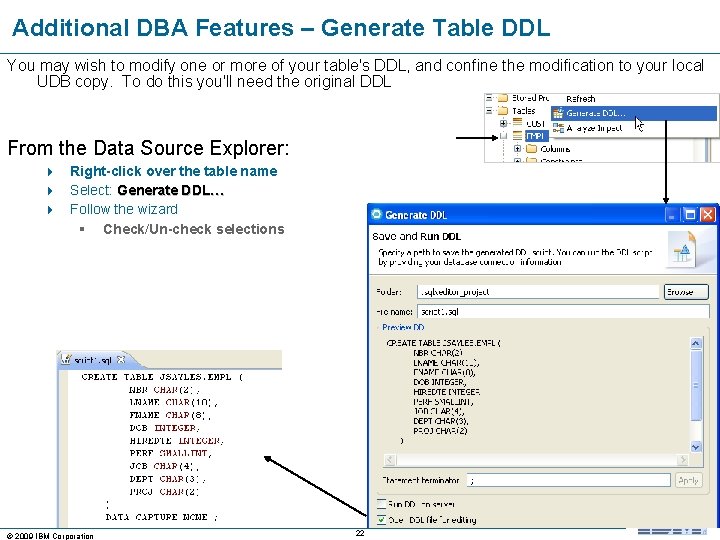This screenshot has width=720, height=540.
Task: Close the Generate DDL dialog
Action: [708, 215]
